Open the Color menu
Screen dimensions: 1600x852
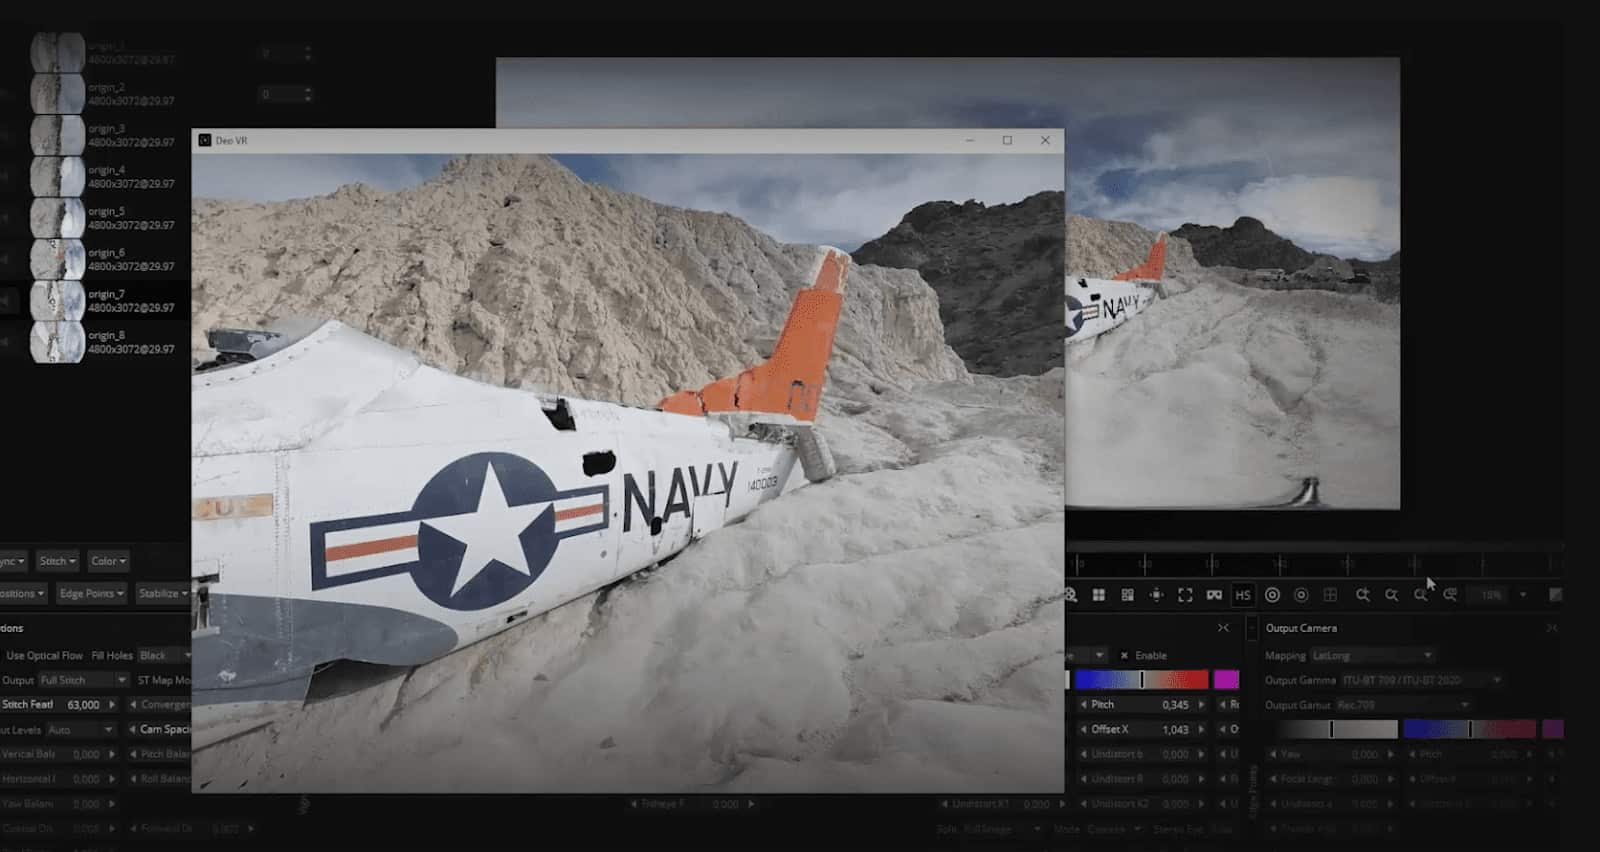pos(108,561)
